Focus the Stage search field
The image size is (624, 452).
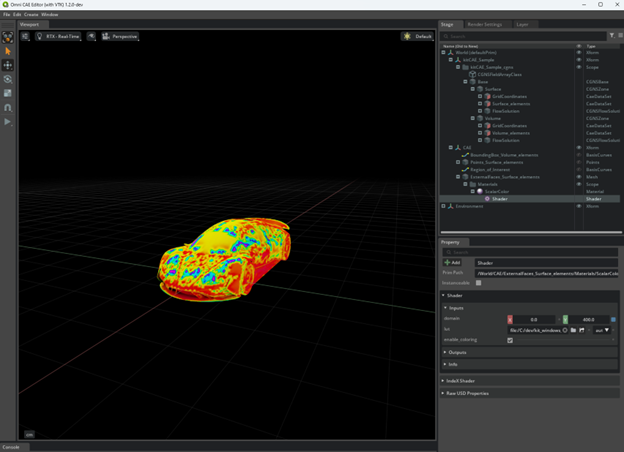pyautogui.click(x=523, y=36)
